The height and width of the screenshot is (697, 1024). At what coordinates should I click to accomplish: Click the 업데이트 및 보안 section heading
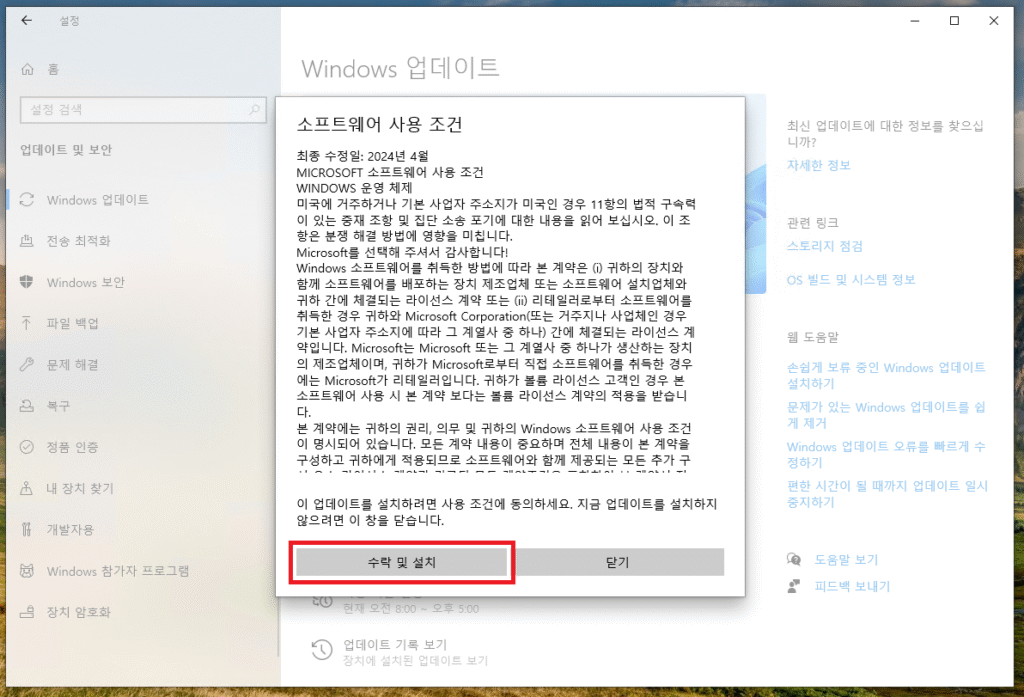(66, 150)
